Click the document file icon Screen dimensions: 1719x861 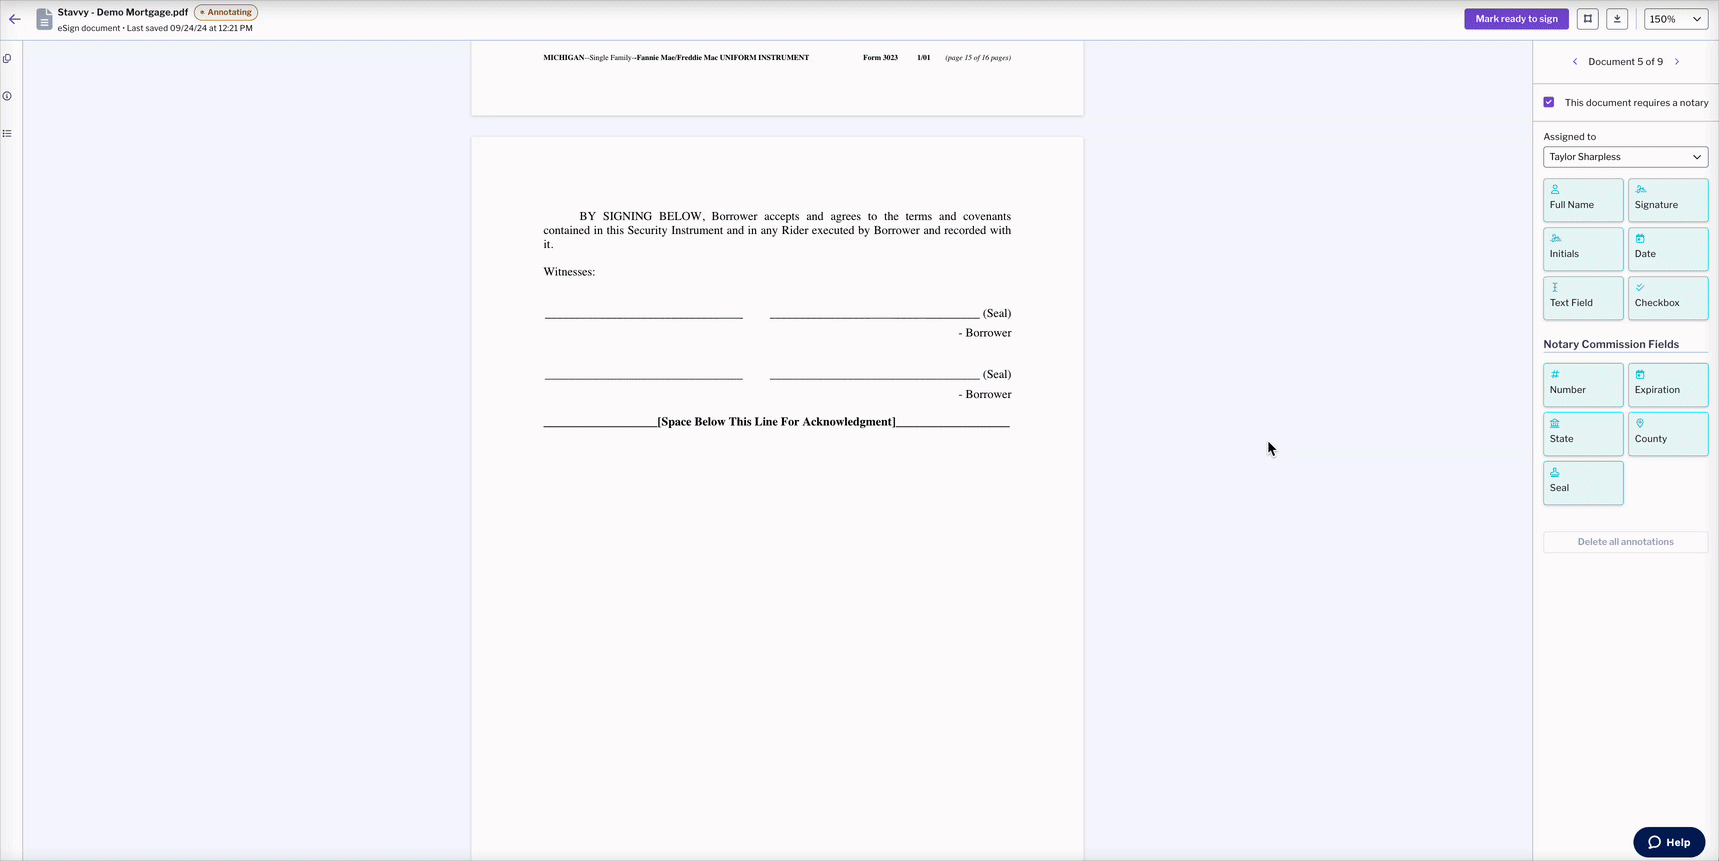tap(44, 19)
